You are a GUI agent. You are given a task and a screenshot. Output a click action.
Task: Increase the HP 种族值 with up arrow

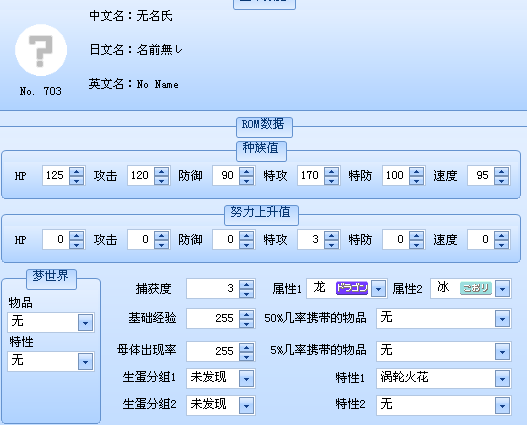77,171
